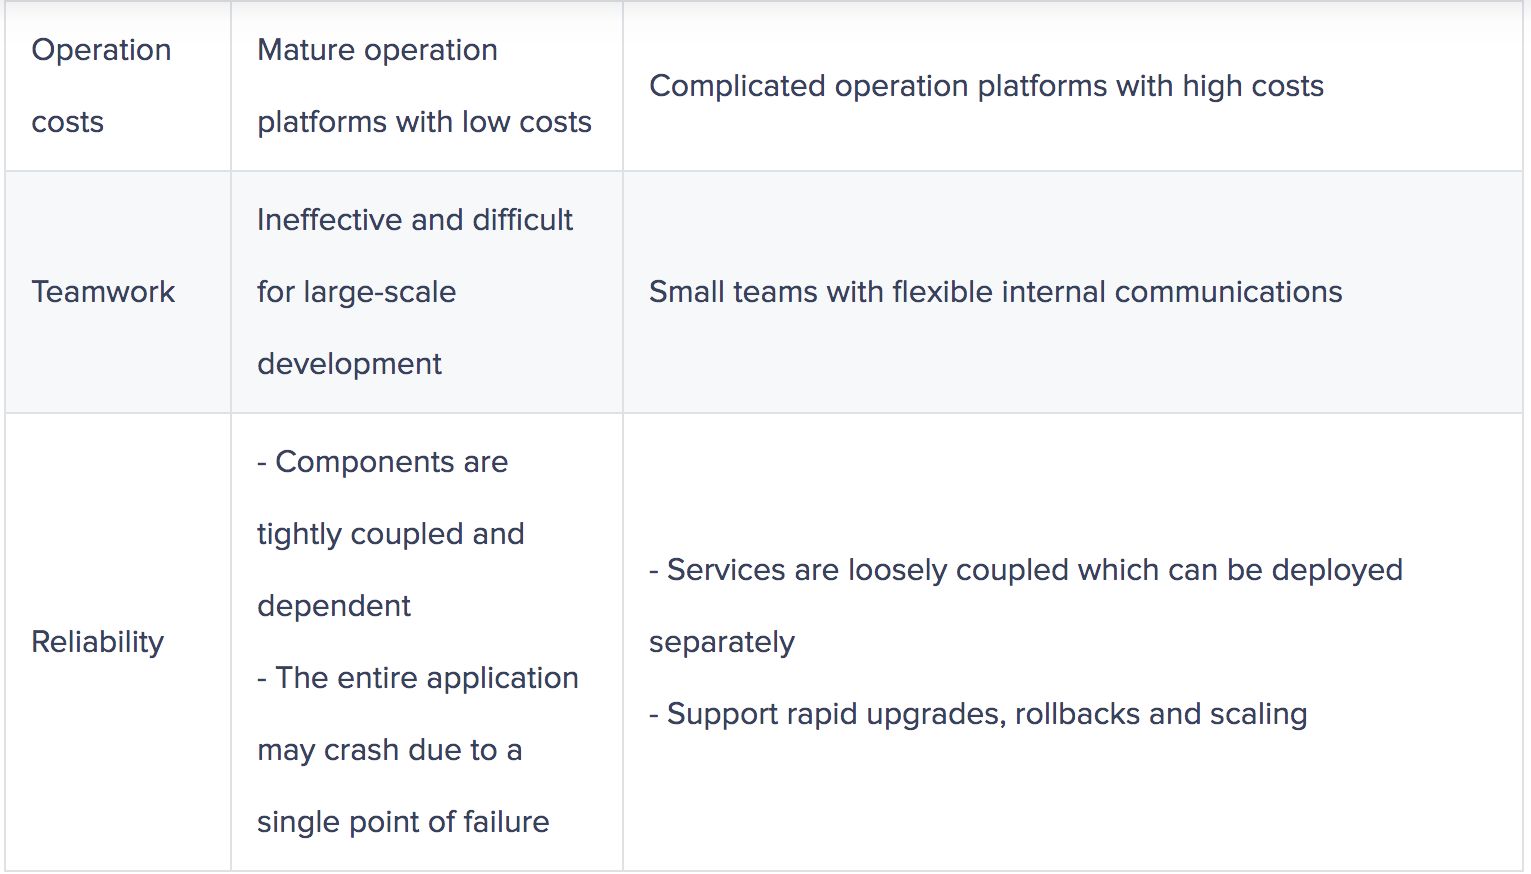Image resolution: width=1531 pixels, height=874 pixels.
Task: Click the word 'development'
Action: [349, 364]
